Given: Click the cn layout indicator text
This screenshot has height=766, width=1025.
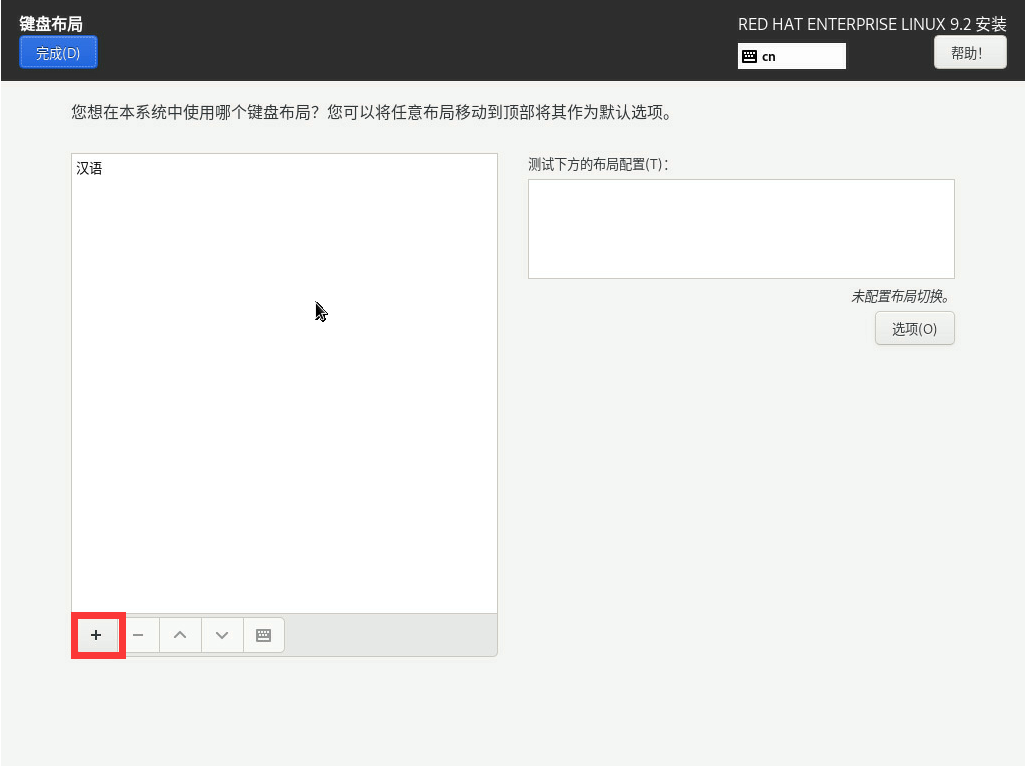Looking at the screenshot, I should pyautogui.click(x=769, y=57).
